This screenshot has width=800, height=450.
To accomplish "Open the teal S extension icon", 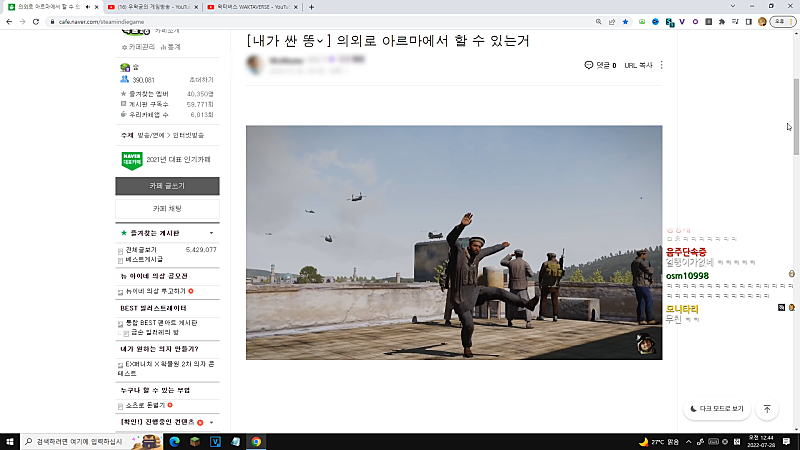I will click(669, 22).
